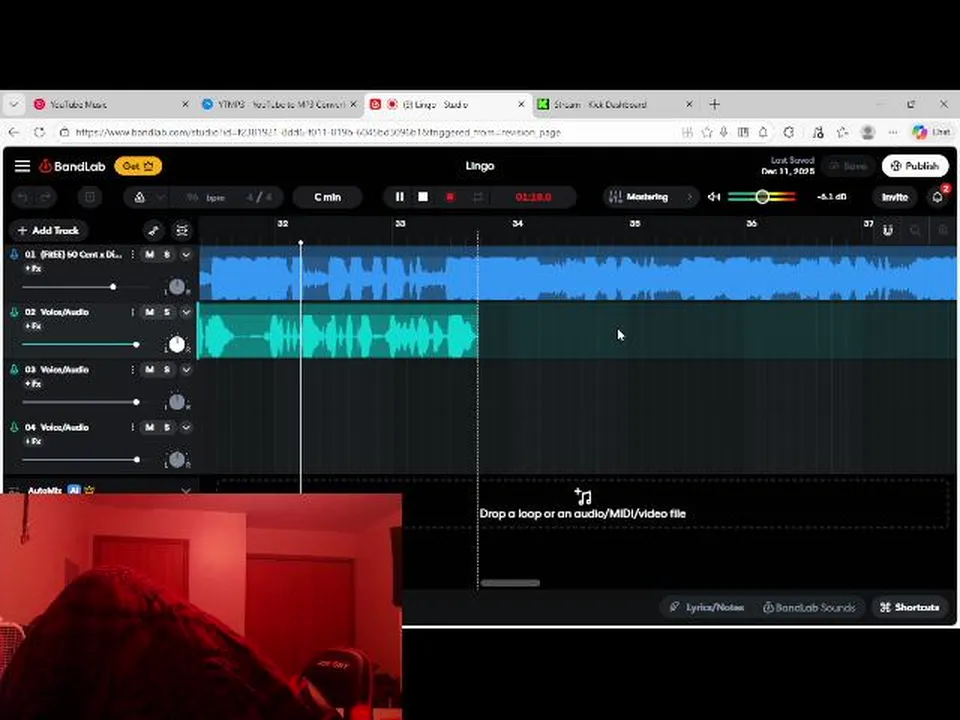Expand track 02 chevron
This screenshot has height=720, width=960.
[186, 312]
